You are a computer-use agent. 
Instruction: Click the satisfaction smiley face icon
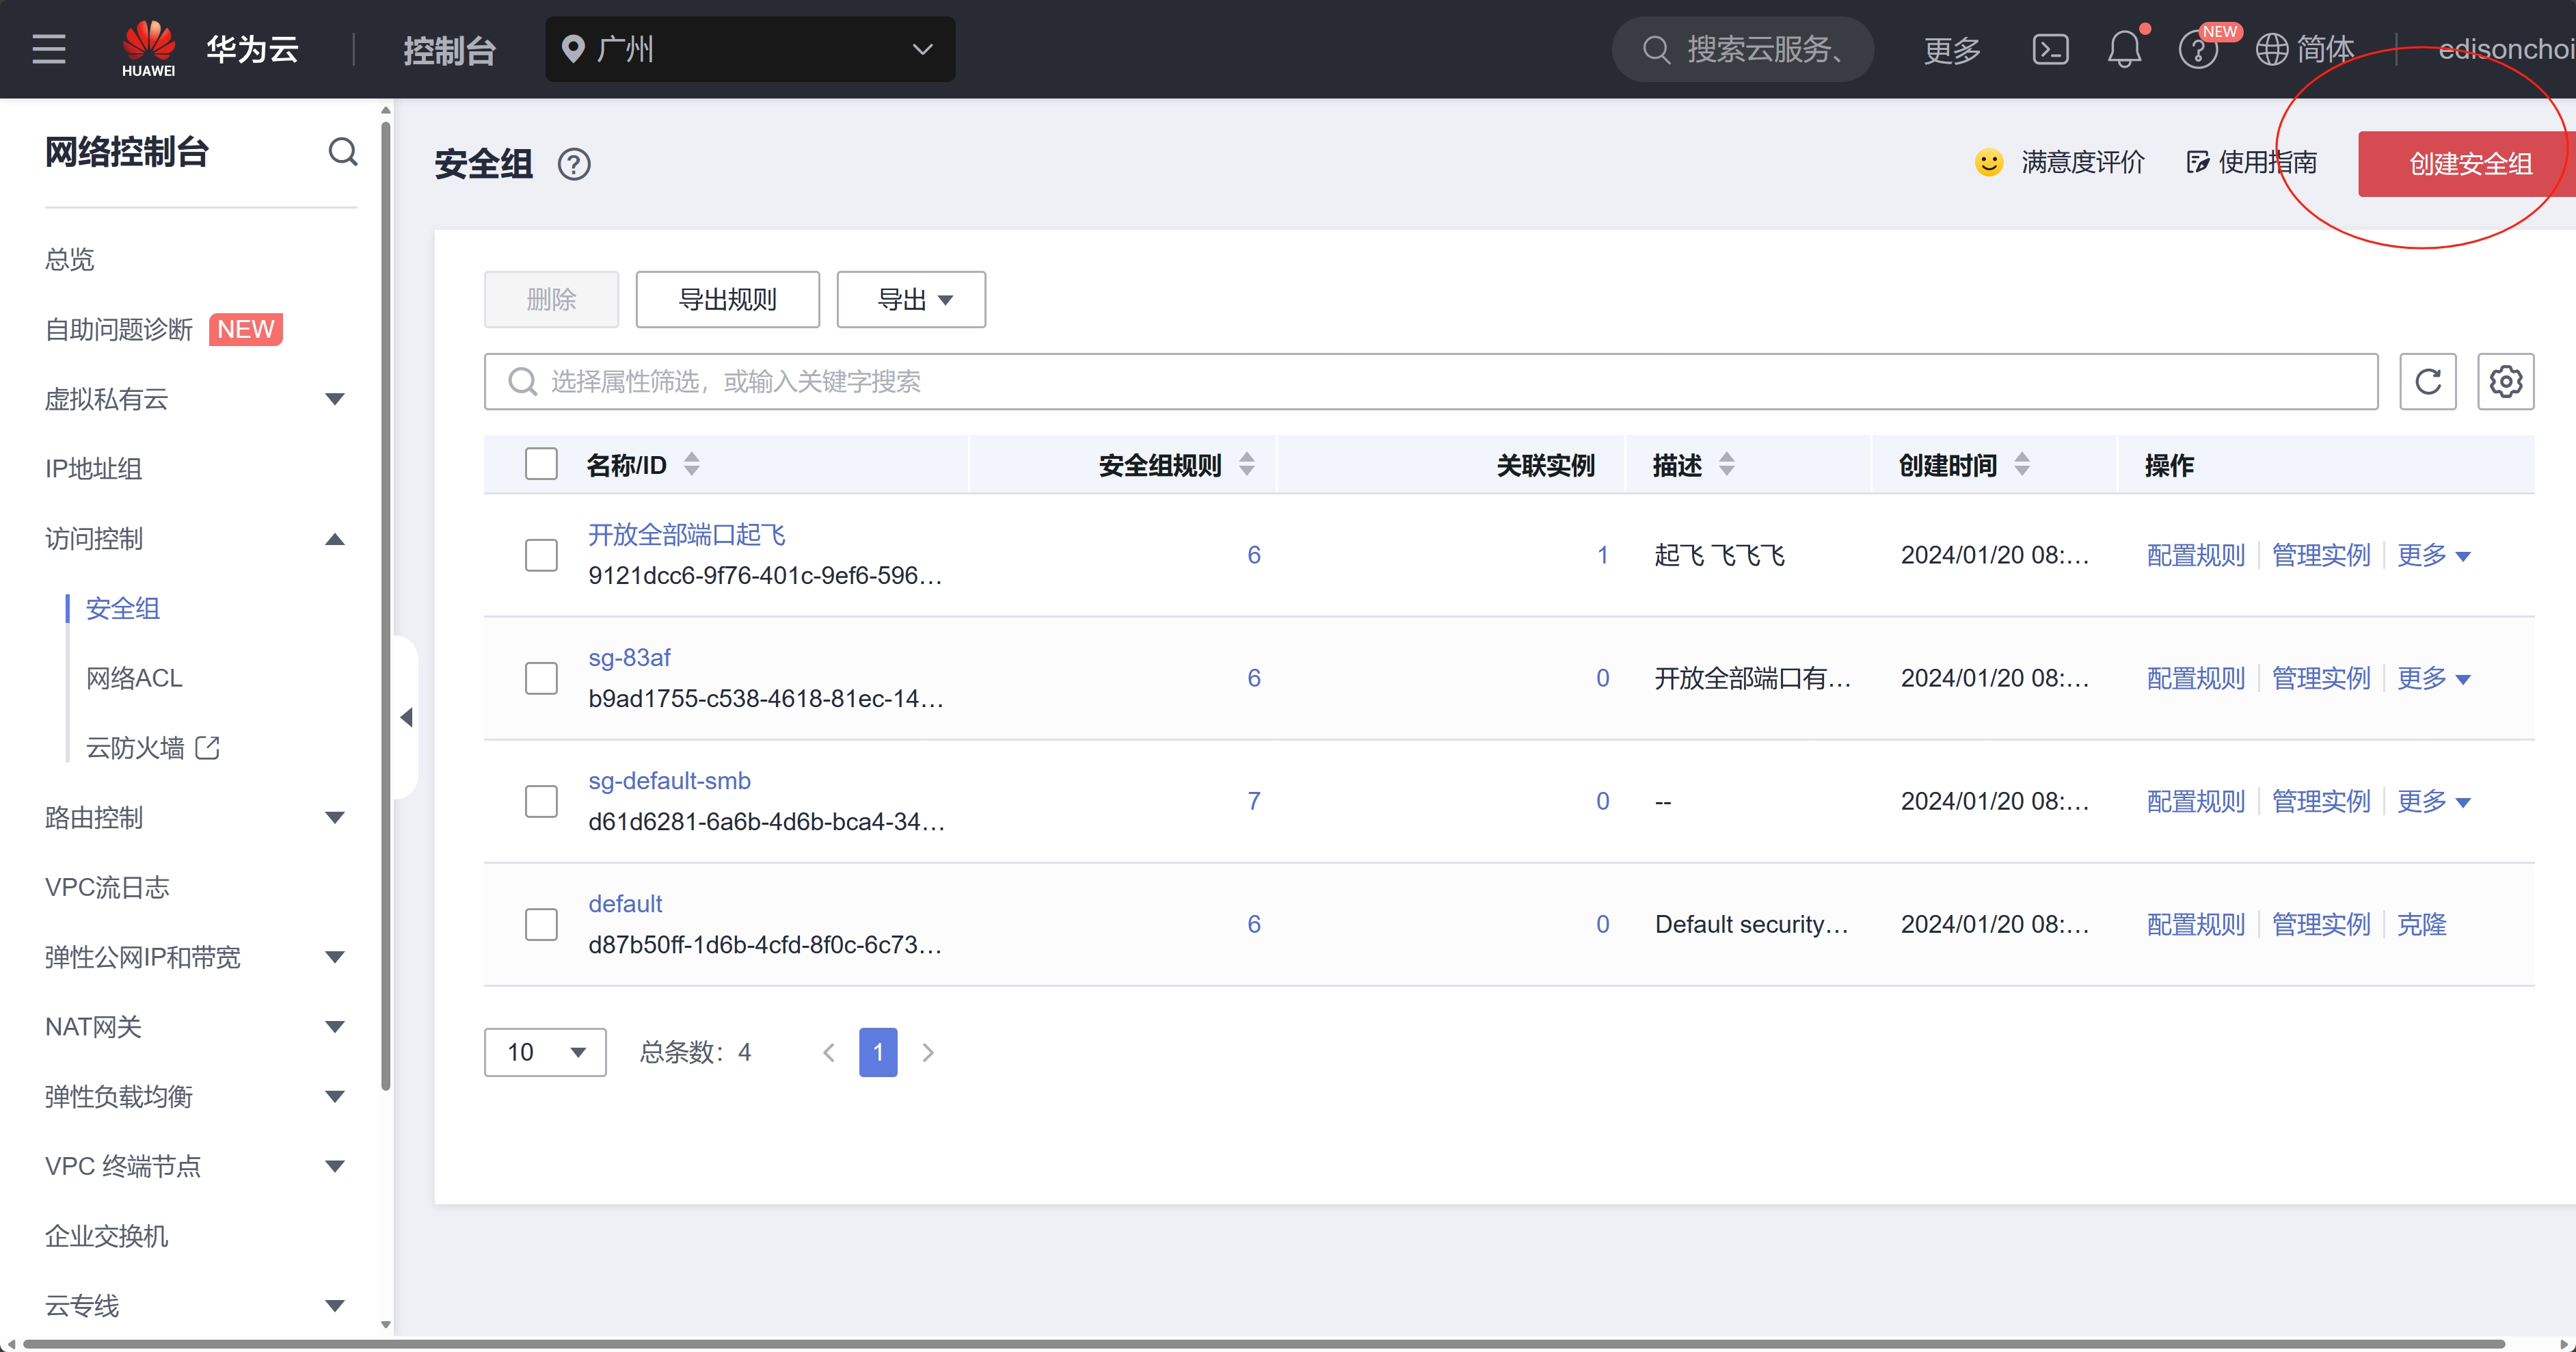[x=1989, y=162]
